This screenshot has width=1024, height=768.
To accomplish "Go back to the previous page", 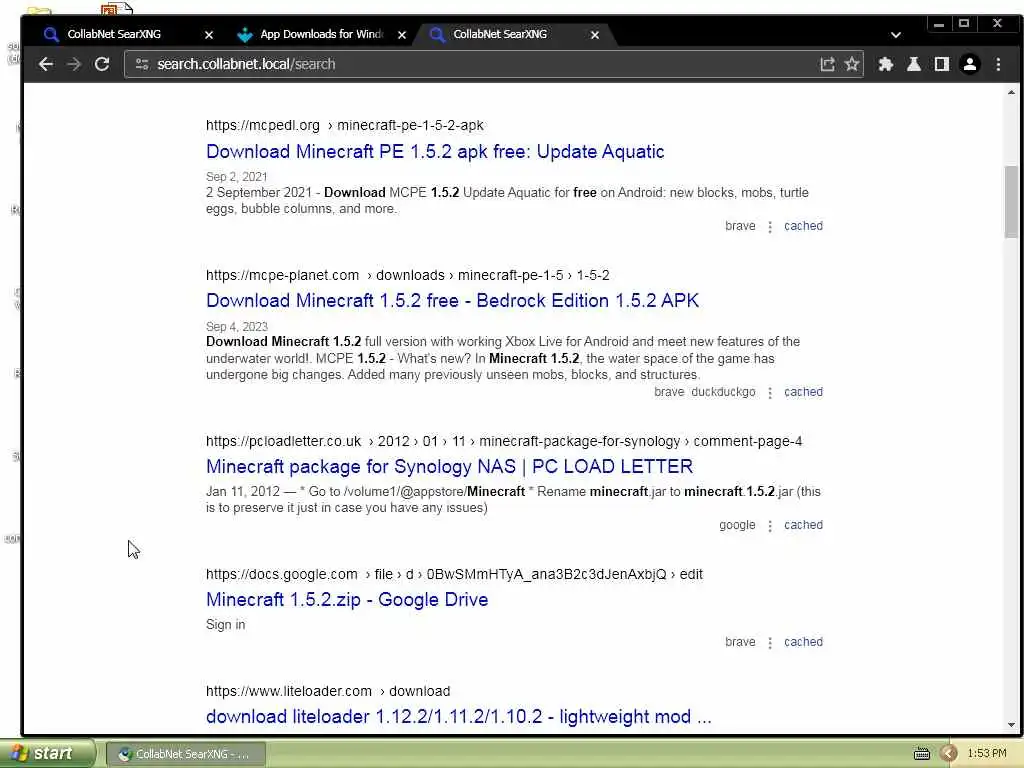I will [x=46, y=64].
